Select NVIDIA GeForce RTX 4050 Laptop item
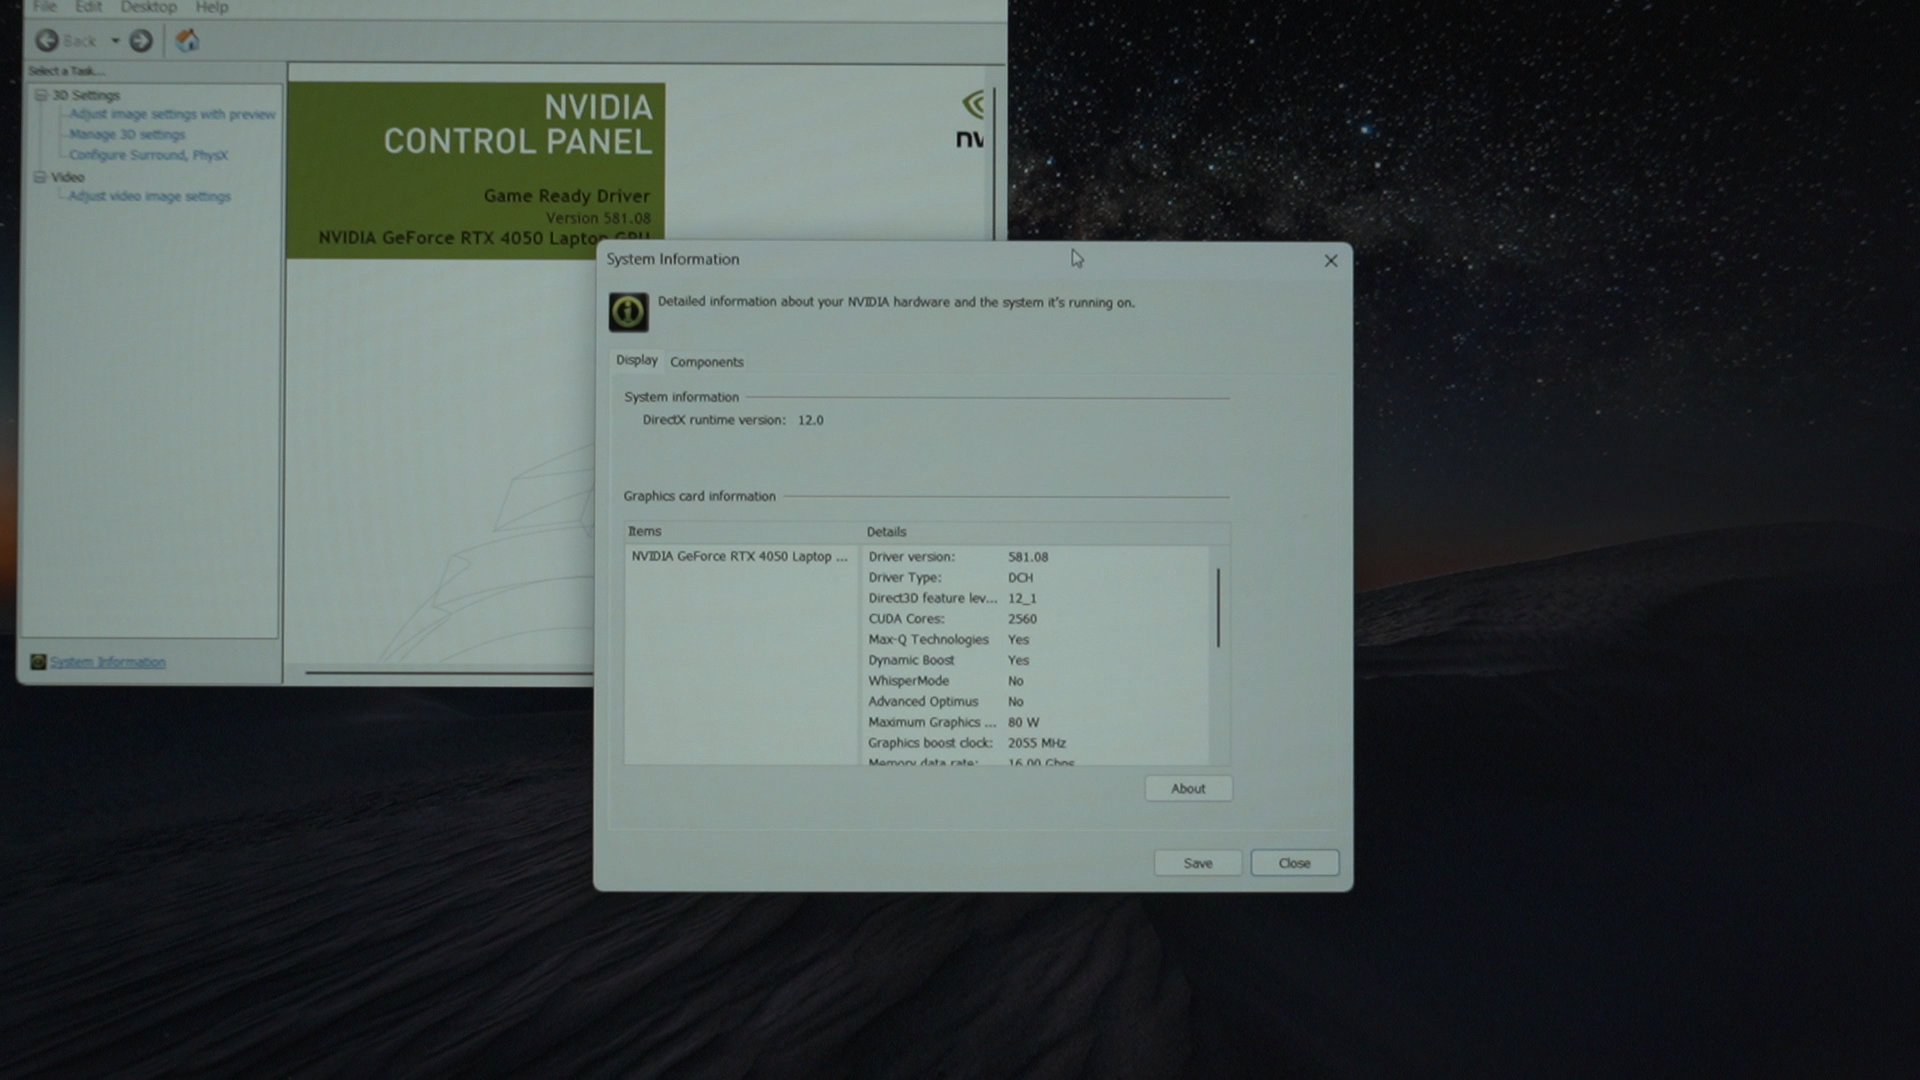Viewport: 1920px width, 1080px height. coord(738,557)
